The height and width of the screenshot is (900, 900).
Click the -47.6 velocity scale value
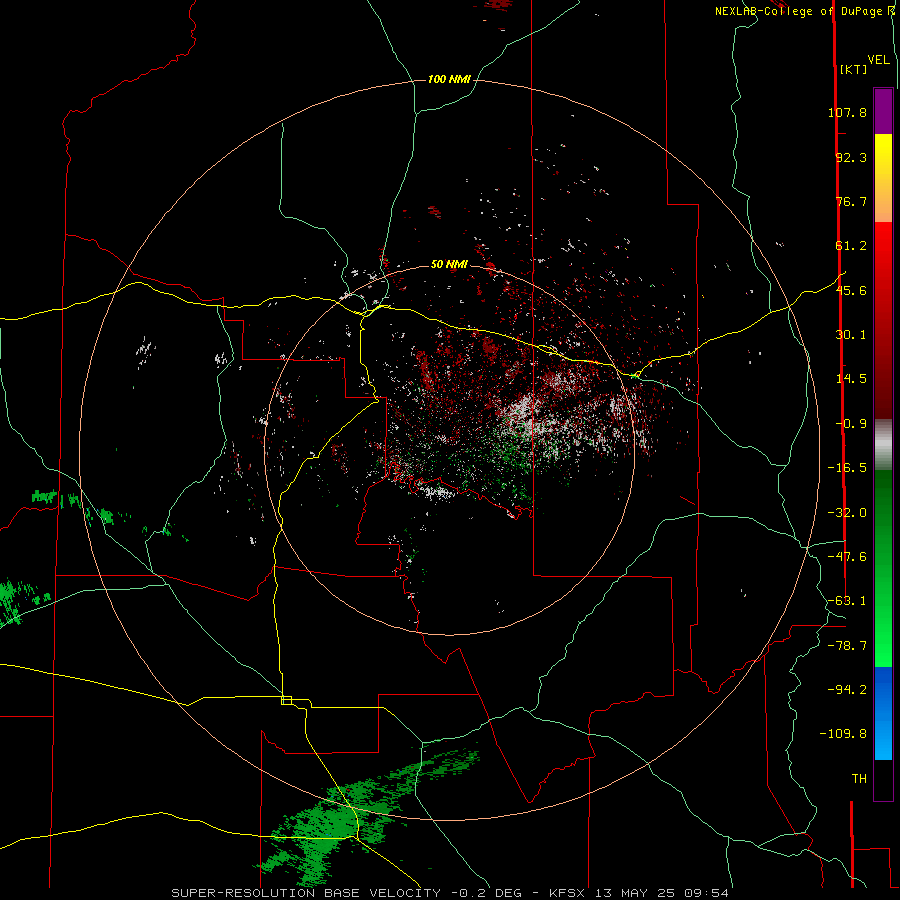[847, 557]
